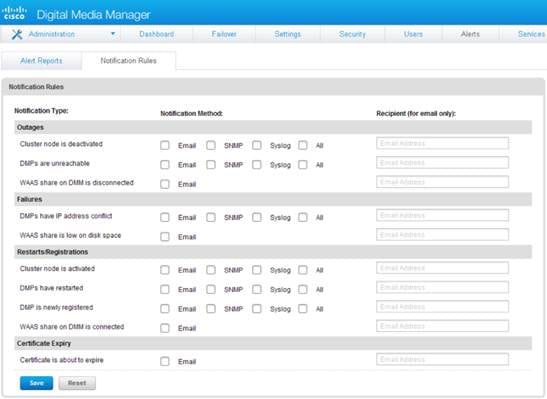The image size is (547, 399).
Task: Click the Administration wrench icon
Action: [17, 34]
